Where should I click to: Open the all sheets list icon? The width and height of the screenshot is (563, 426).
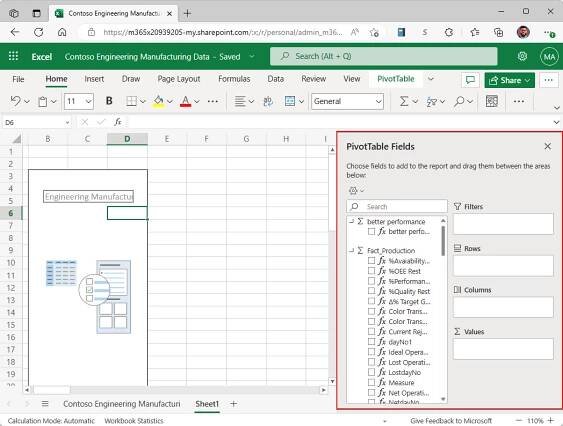click(x=45, y=404)
